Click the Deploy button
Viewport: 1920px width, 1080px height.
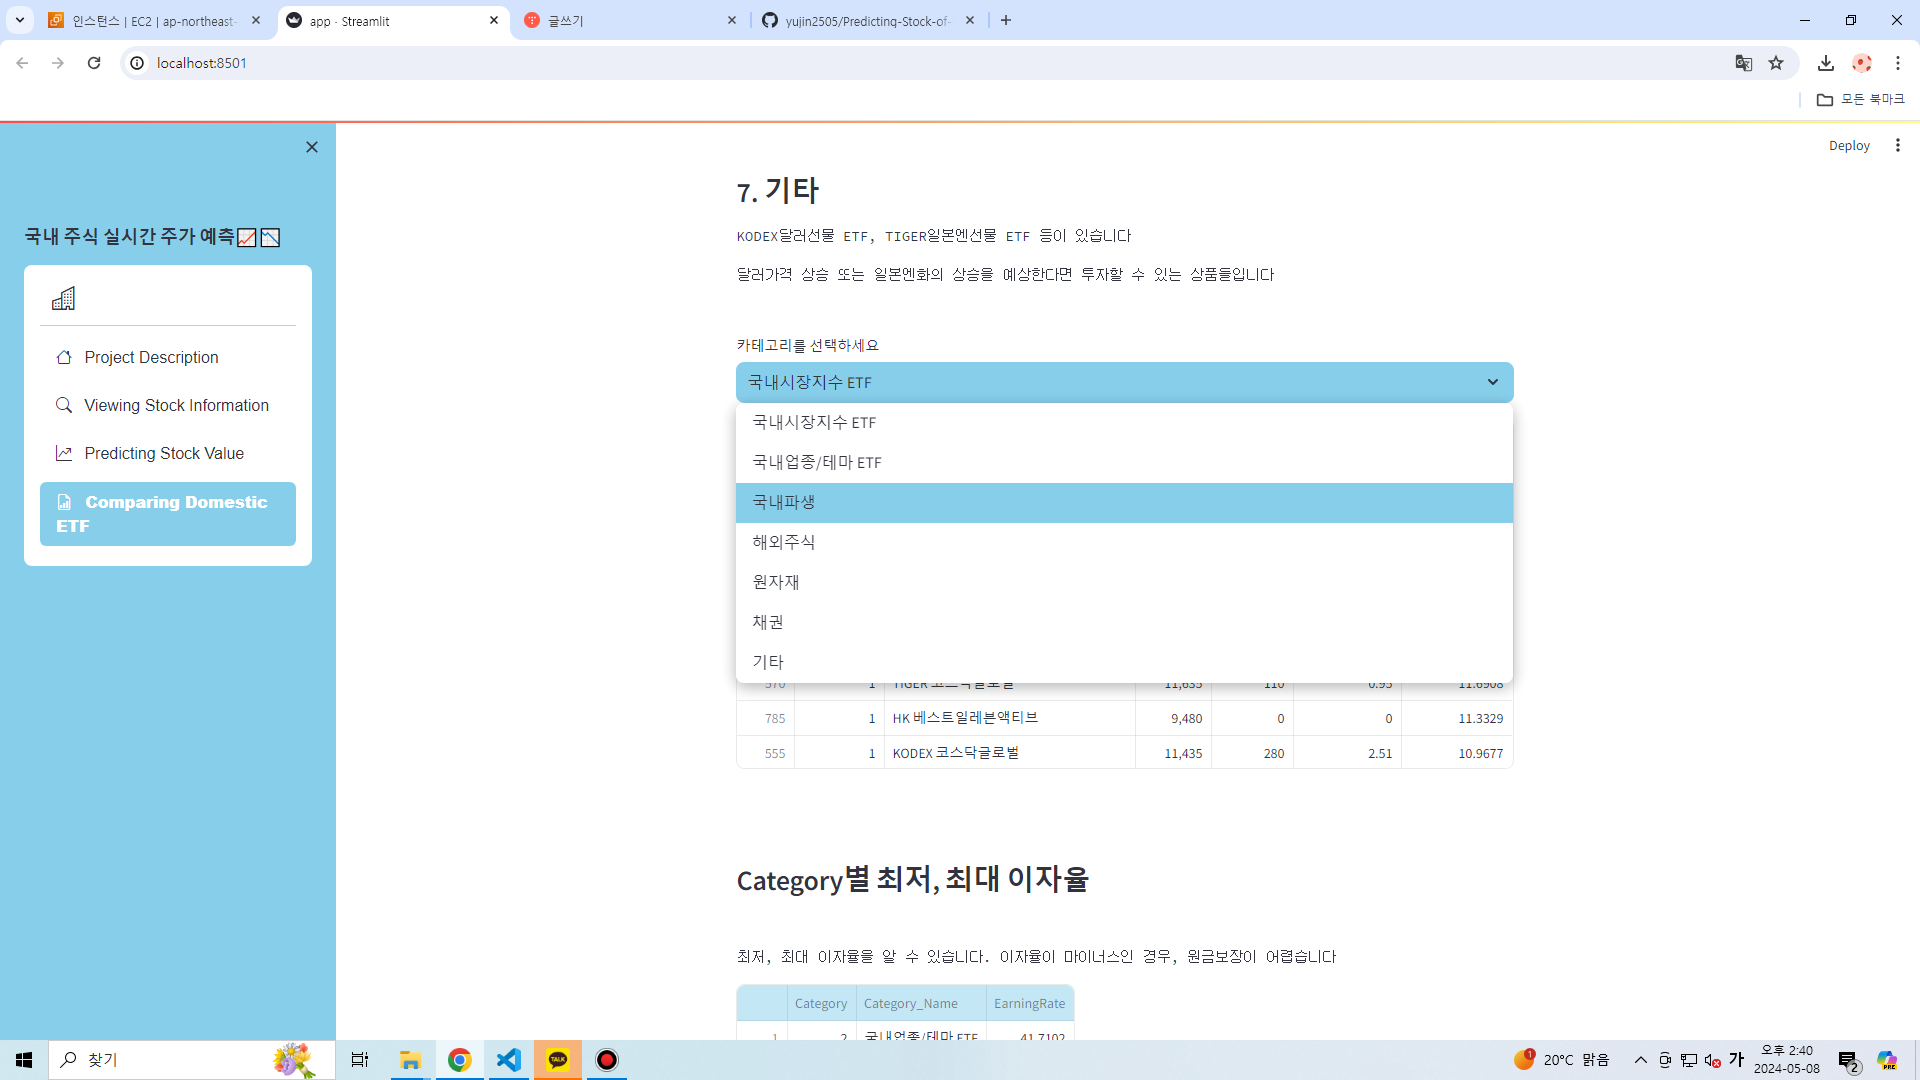pyautogui.click(x=1848, y=145)
